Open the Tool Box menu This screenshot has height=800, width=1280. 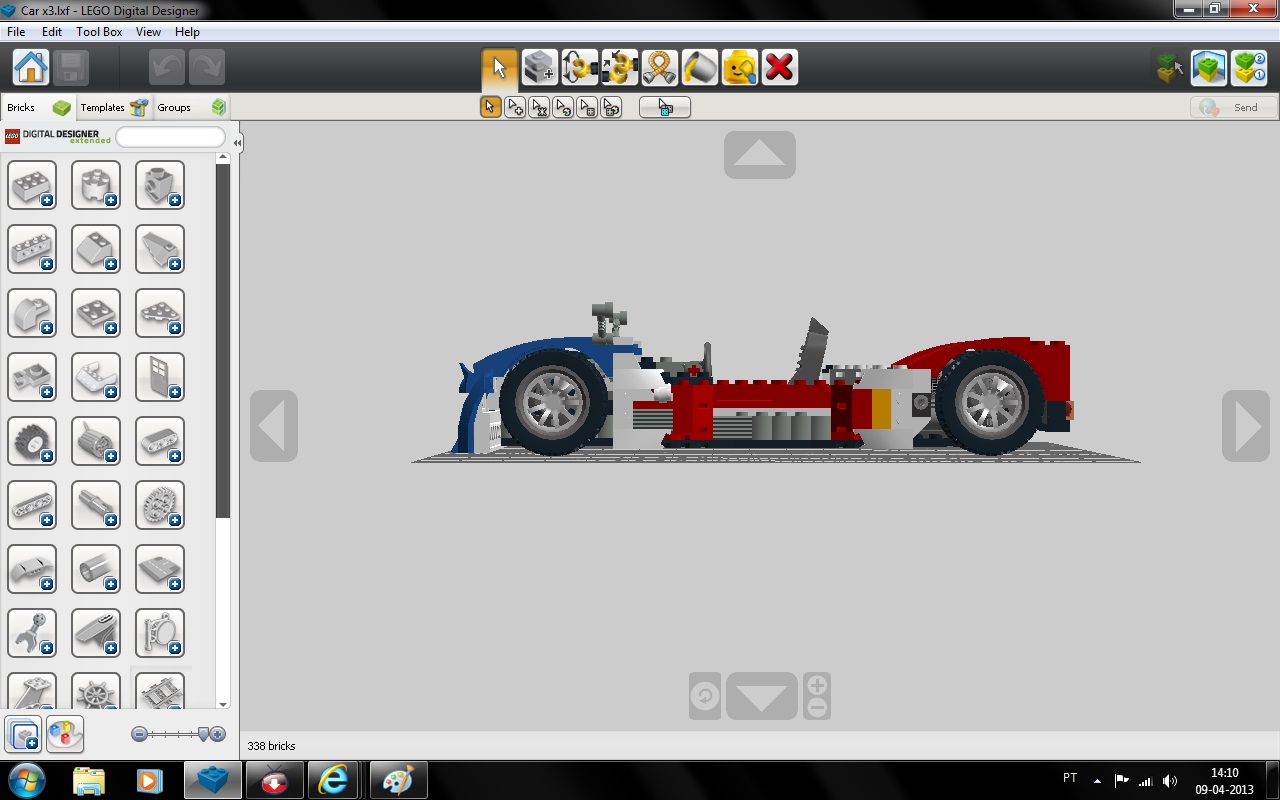coord(99,32)
